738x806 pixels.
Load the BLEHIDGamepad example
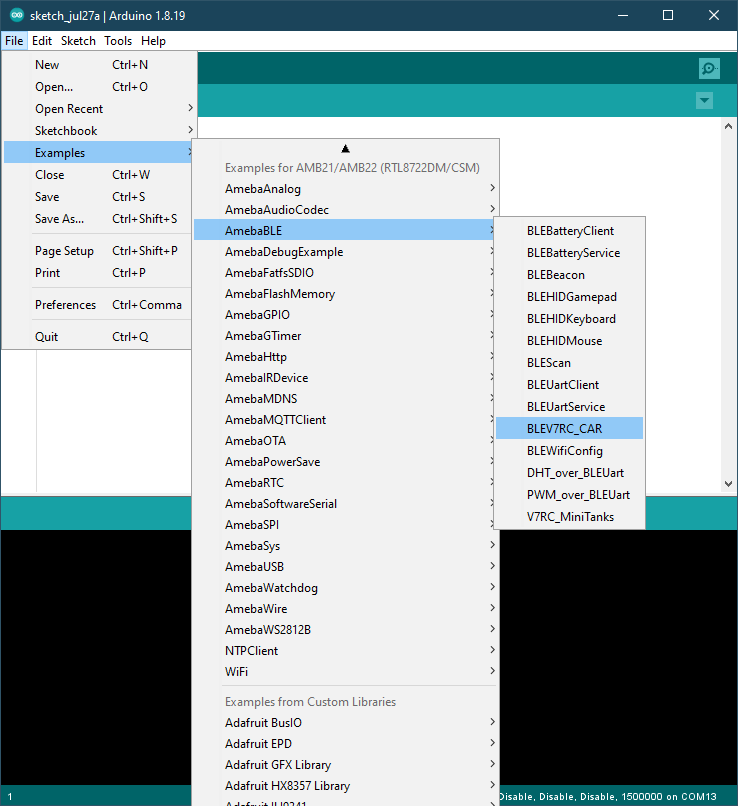click(569, 297)
